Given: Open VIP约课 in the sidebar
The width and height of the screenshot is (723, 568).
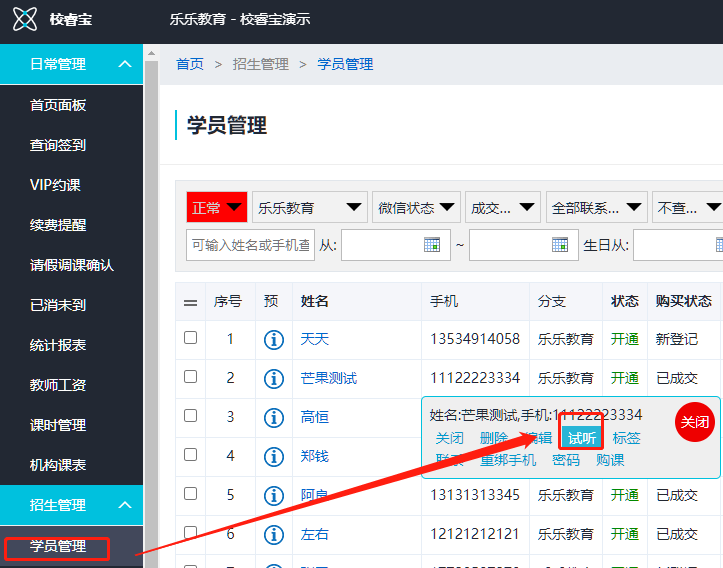Looking at the screenshot, I should point(55,185).
